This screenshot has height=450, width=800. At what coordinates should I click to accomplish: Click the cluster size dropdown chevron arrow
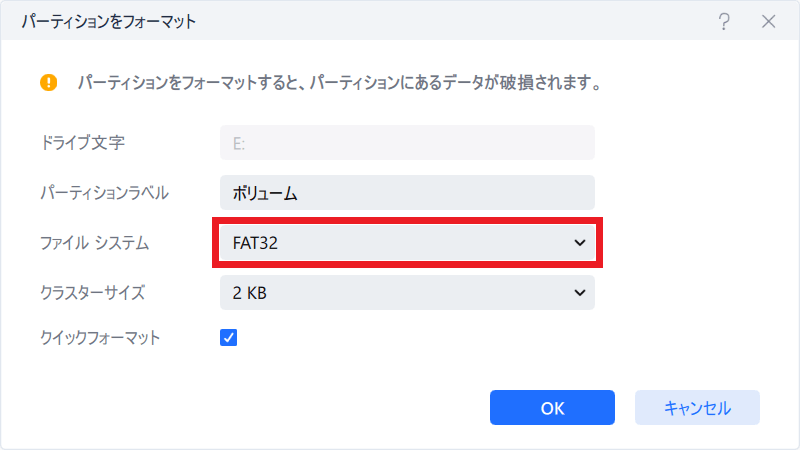click(579, 293)
